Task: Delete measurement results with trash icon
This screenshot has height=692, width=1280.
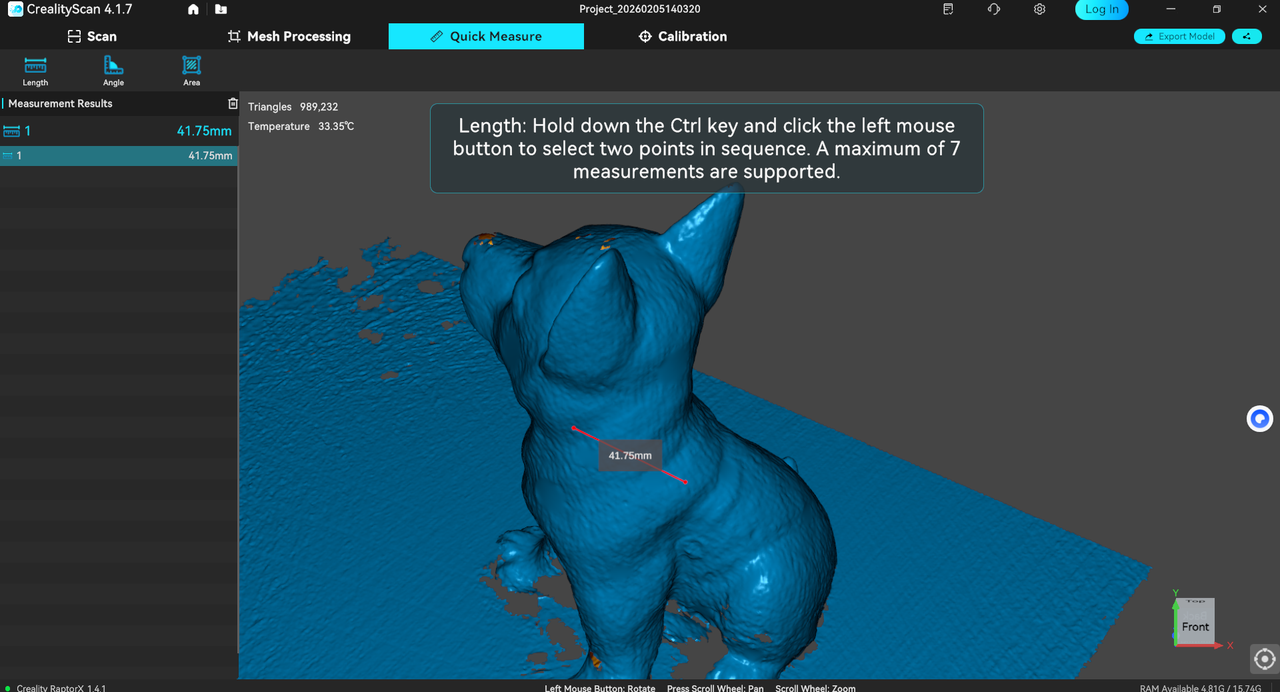Action: 233,104
